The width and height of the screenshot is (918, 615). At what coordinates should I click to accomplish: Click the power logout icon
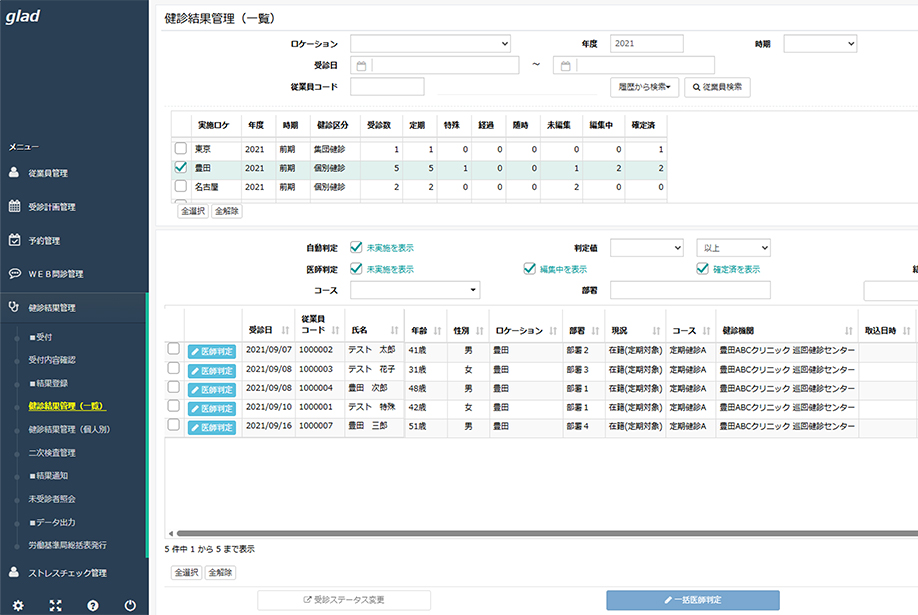[130, 605]
